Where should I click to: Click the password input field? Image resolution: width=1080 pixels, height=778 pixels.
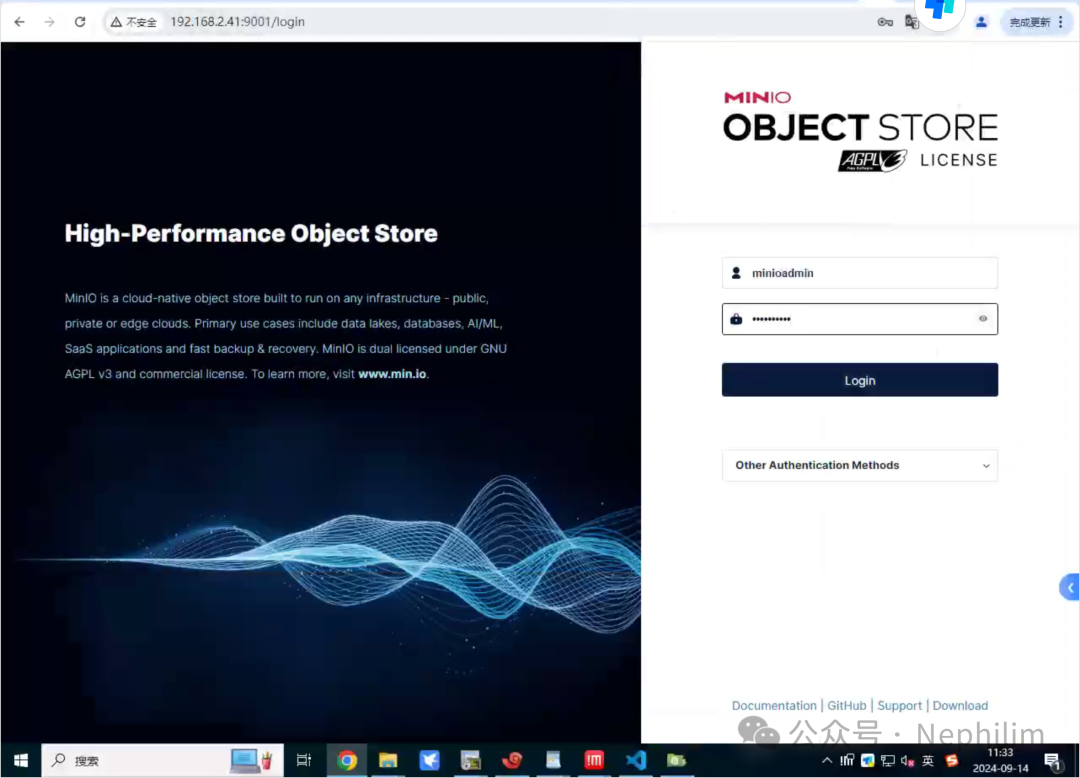tap(860, 319)
